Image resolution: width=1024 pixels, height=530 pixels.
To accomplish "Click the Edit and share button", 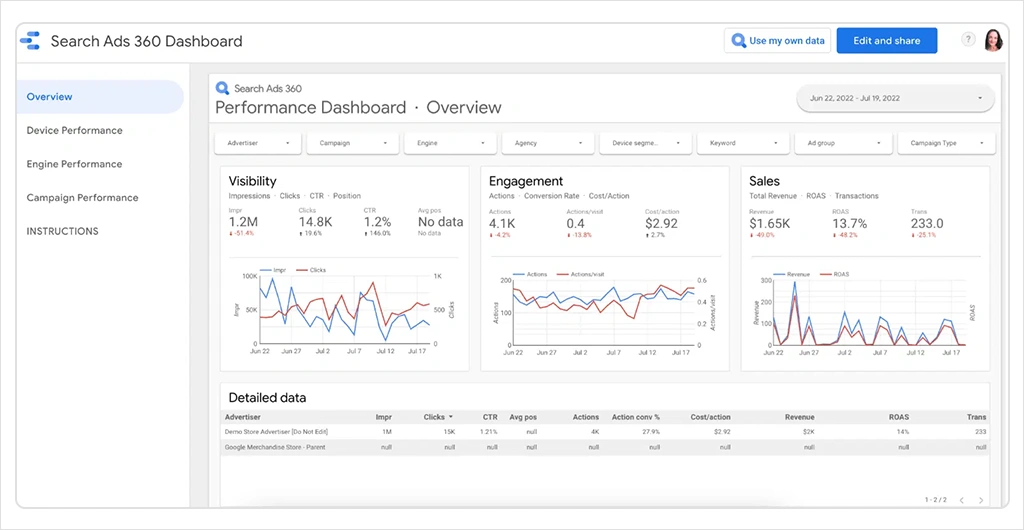I will pos(886,41).
